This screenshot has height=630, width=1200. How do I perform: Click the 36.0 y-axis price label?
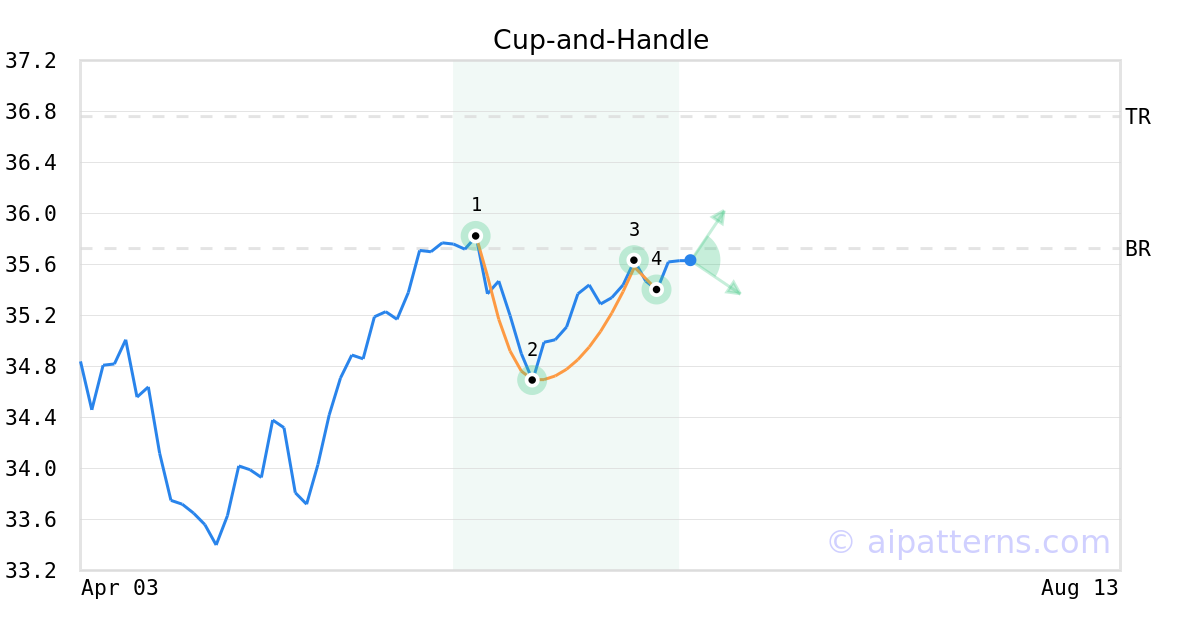[x=31, y=214]
